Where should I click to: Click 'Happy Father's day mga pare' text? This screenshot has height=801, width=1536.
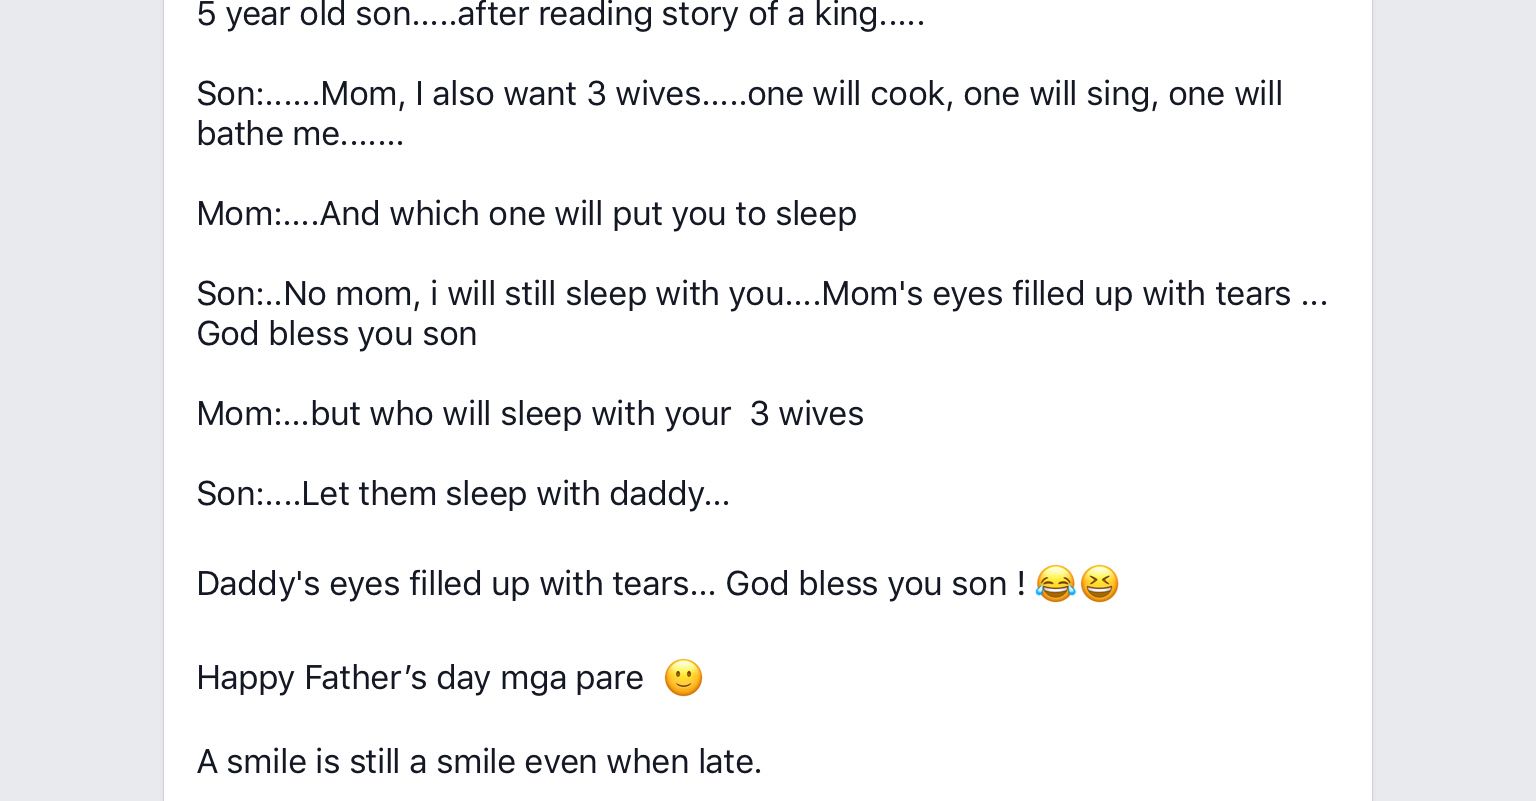420,678
